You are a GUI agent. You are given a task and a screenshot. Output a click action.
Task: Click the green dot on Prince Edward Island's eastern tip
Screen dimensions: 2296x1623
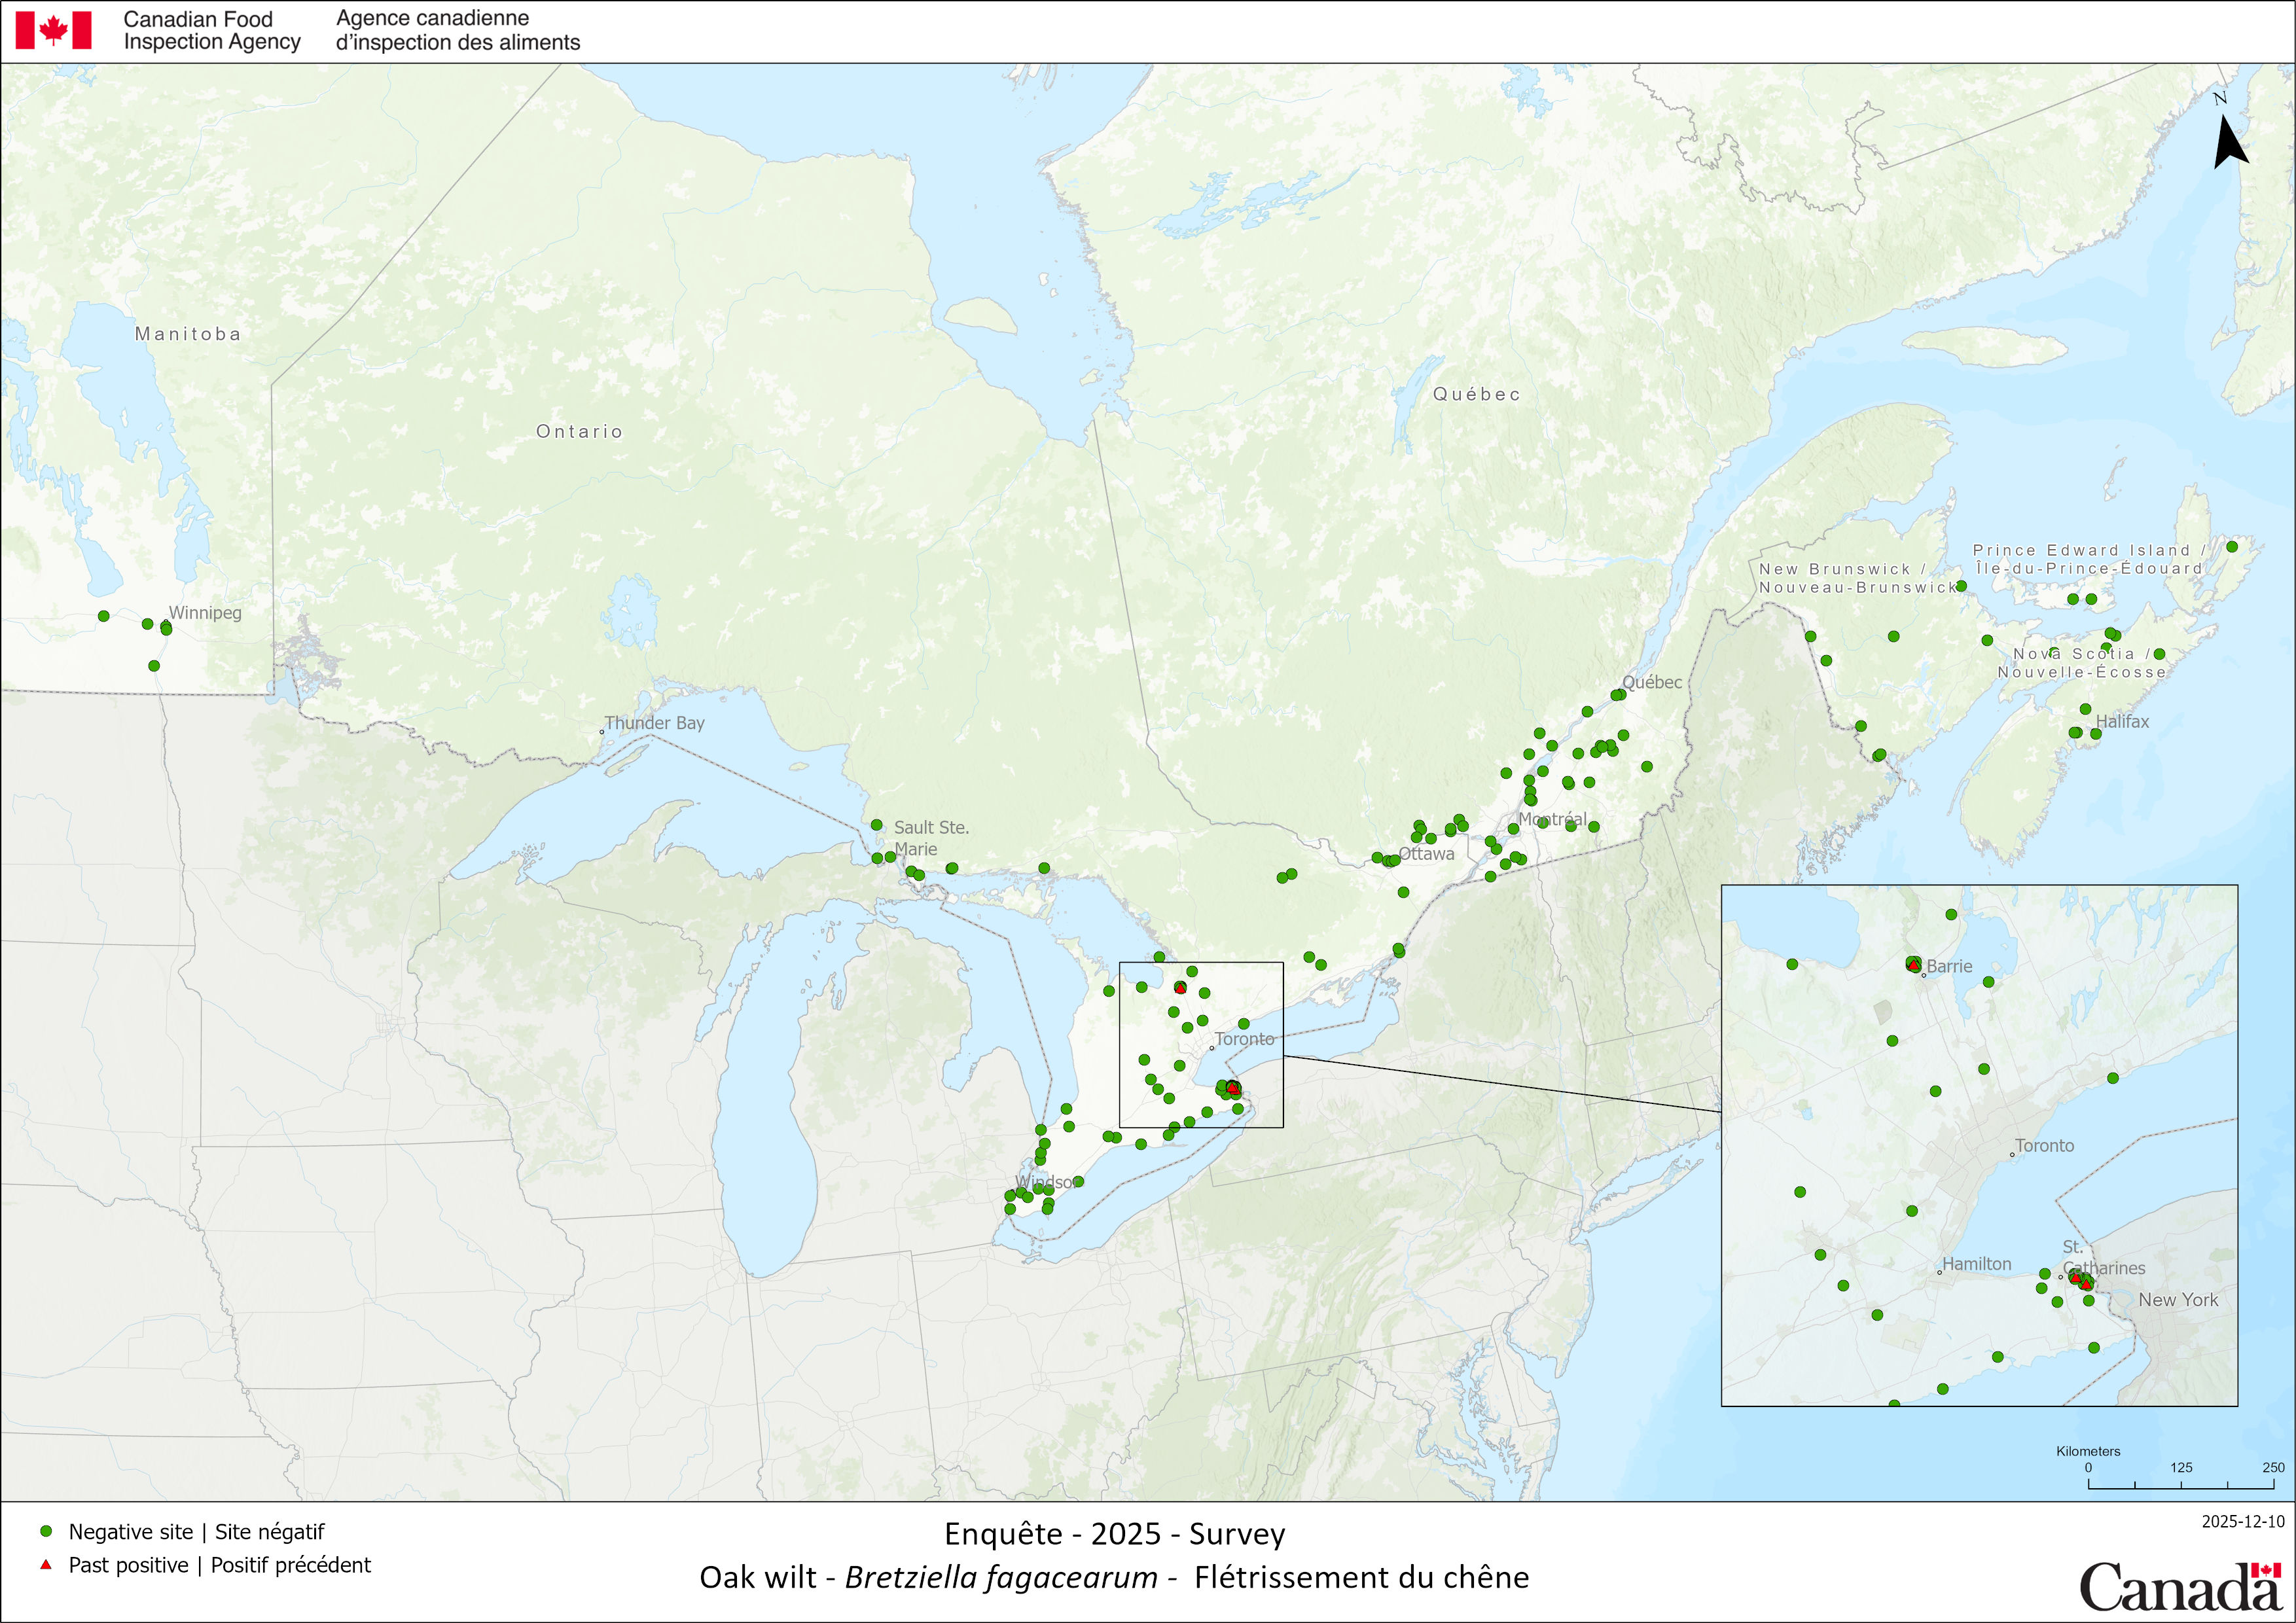click(2231, 547)
